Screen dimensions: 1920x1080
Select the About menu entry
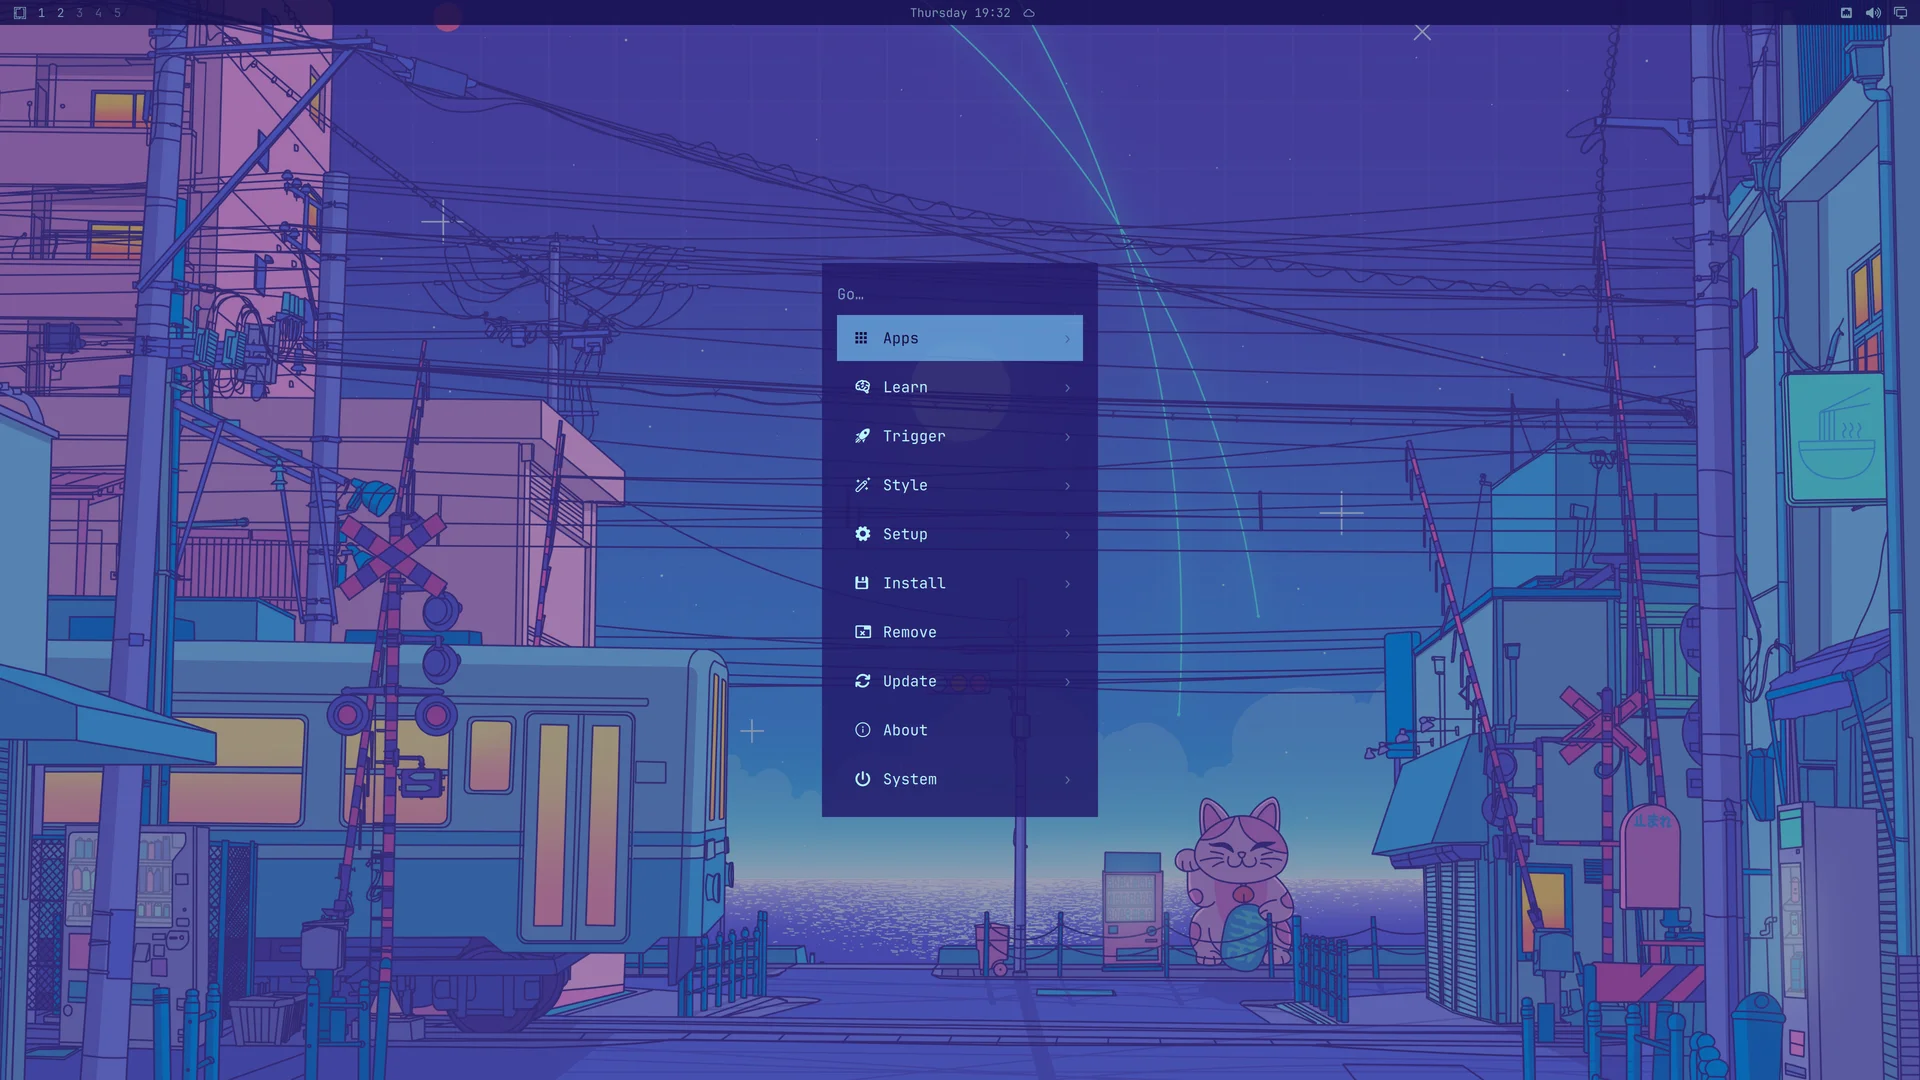(960, 730)
